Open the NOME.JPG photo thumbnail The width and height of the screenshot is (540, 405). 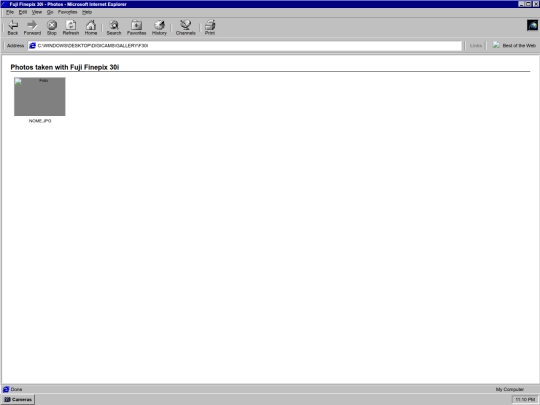[40, 96]
